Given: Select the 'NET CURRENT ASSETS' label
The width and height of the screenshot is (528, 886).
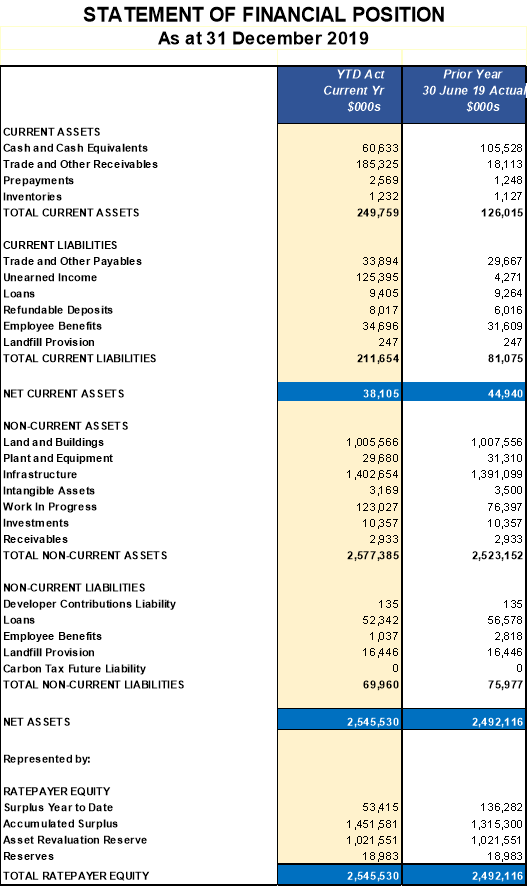Looking at the screenshot, I should 63,393.
